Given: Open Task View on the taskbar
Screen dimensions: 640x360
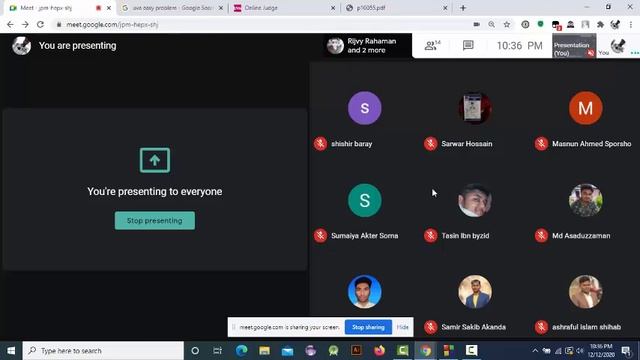Looking at the screenshot, I should click(x=218, y=351).
